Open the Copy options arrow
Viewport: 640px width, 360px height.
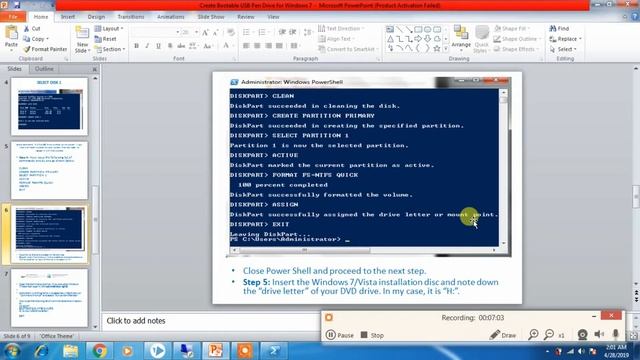pyautogui.click(x=47, y=39)
